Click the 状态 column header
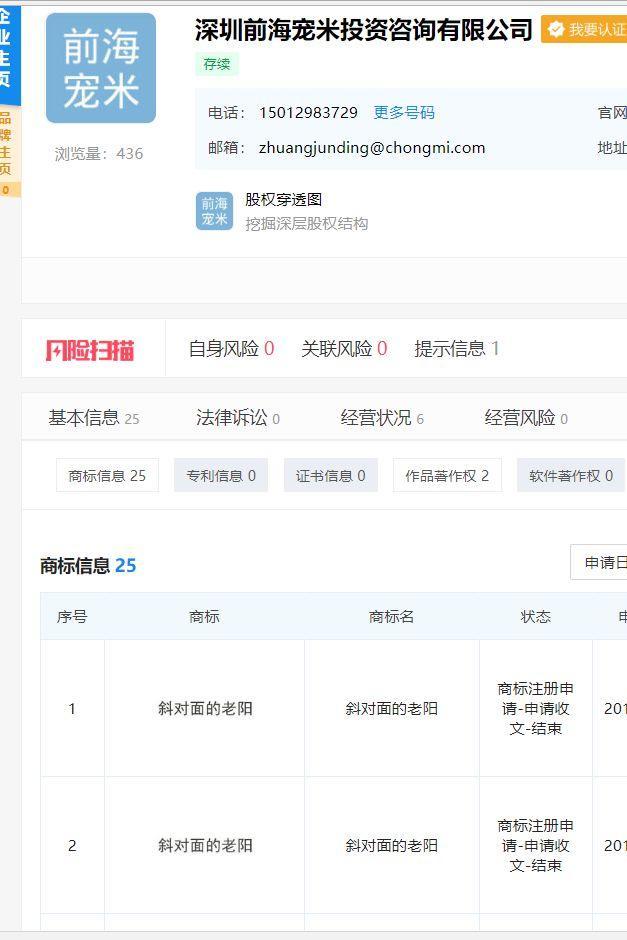627x940 pixels. (536, 616)
